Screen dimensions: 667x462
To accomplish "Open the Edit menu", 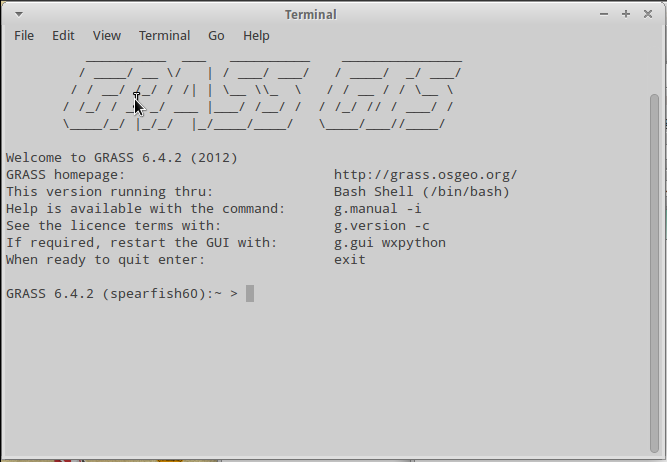I will click(63, 36).
